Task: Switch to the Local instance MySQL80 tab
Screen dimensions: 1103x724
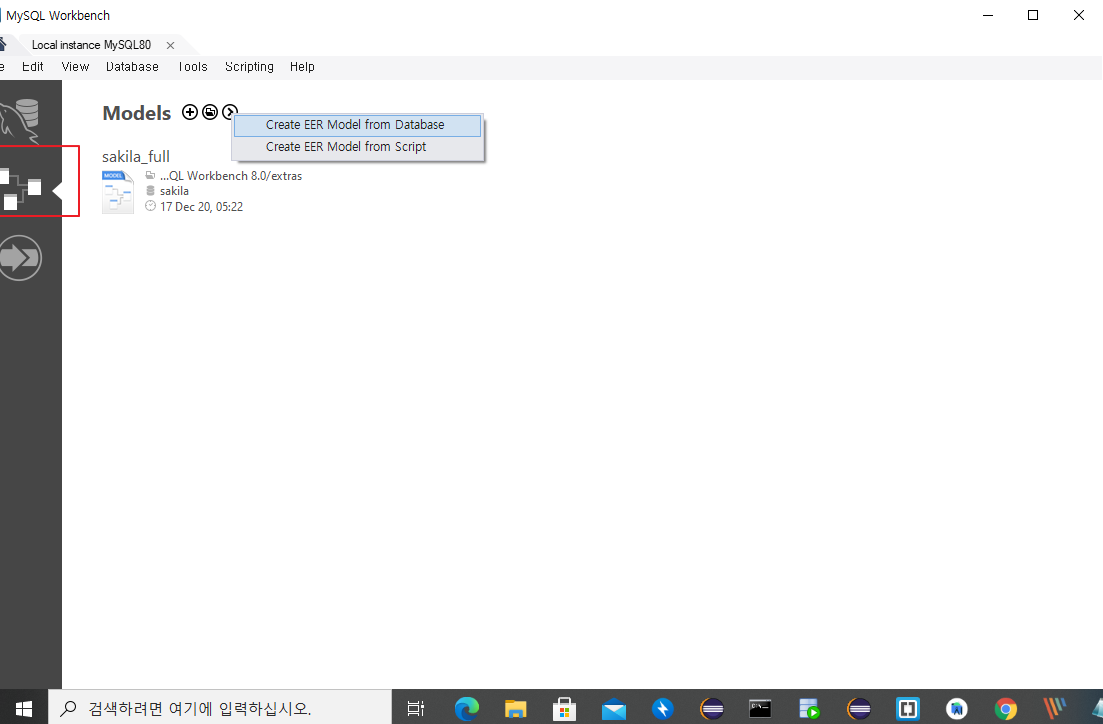Action: (x=91, y=45)
